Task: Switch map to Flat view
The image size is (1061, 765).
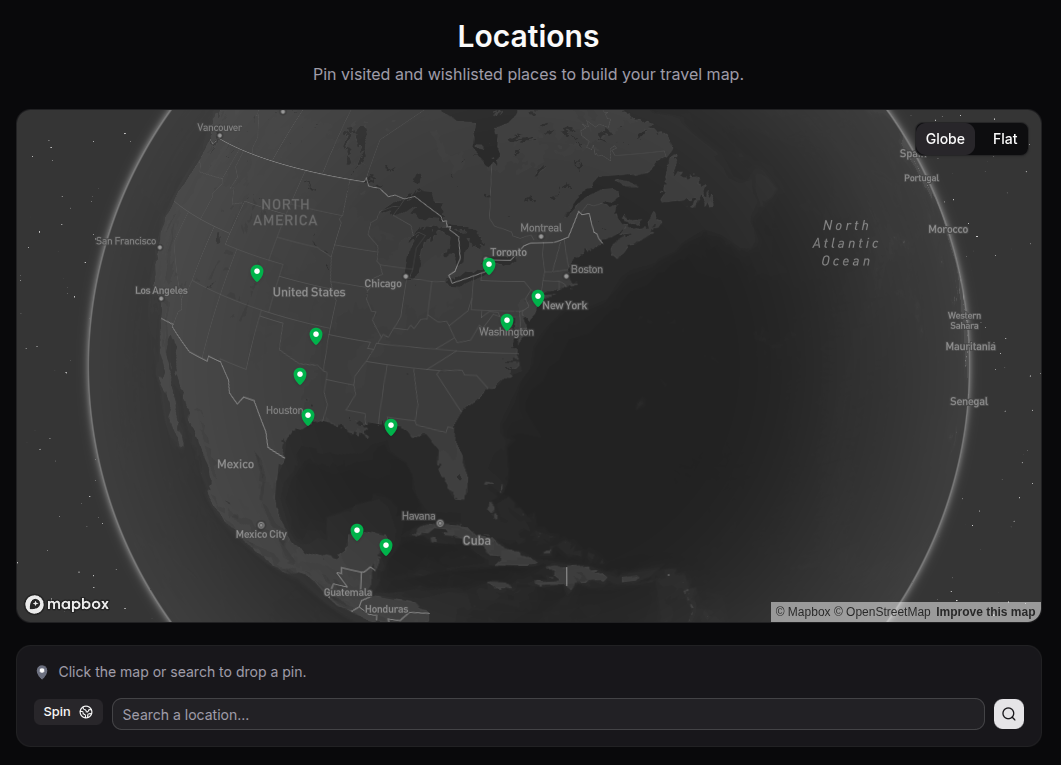Action: pyautogui.click(x=1004, y=139)
